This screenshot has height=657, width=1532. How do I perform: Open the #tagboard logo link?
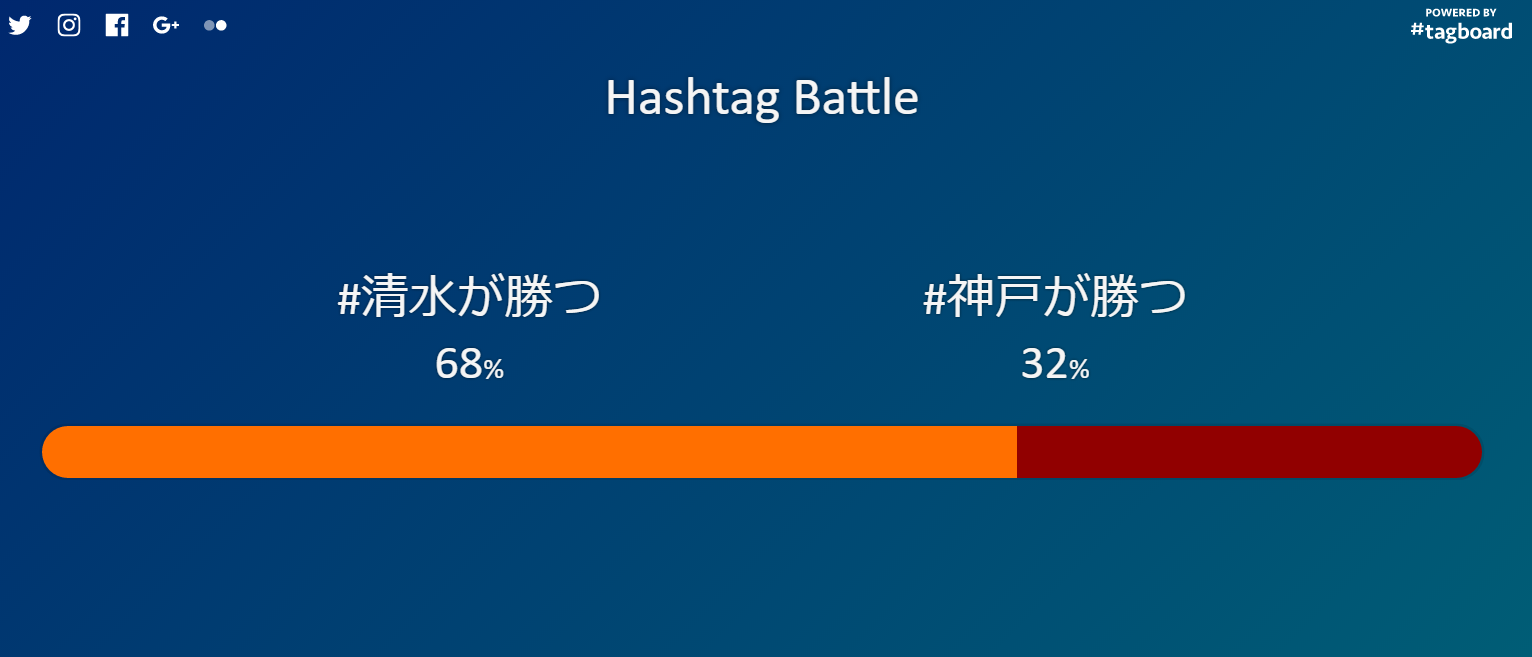tap(1461, 31)
